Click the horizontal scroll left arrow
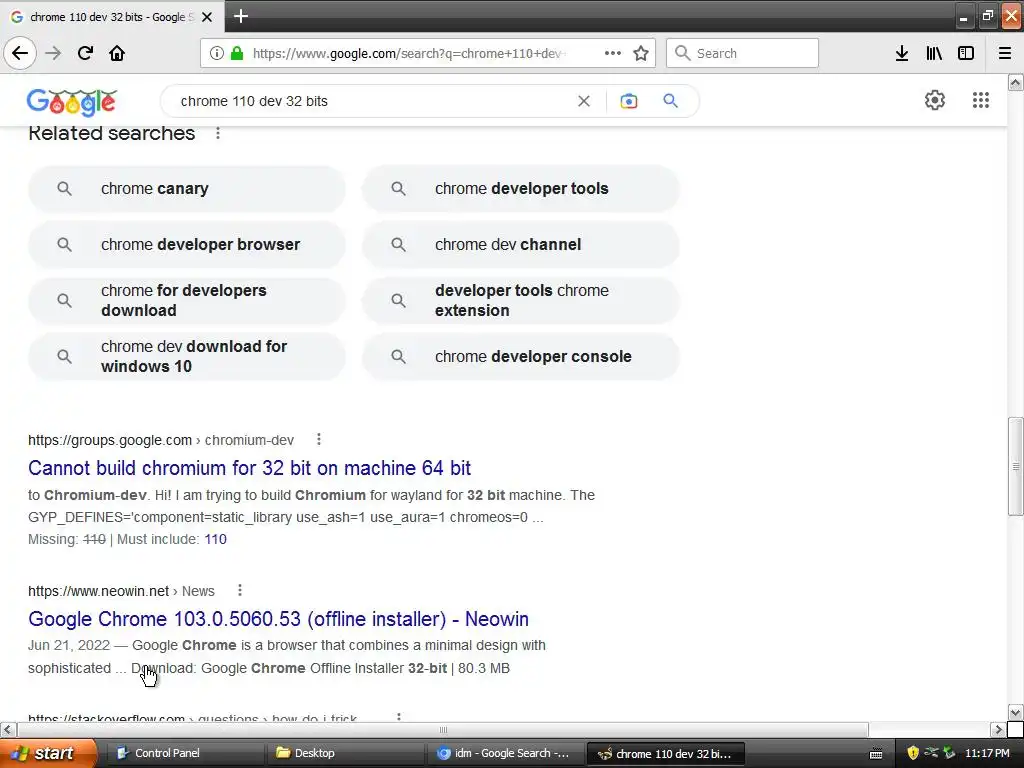1024x768 pixels. point(8,729)
